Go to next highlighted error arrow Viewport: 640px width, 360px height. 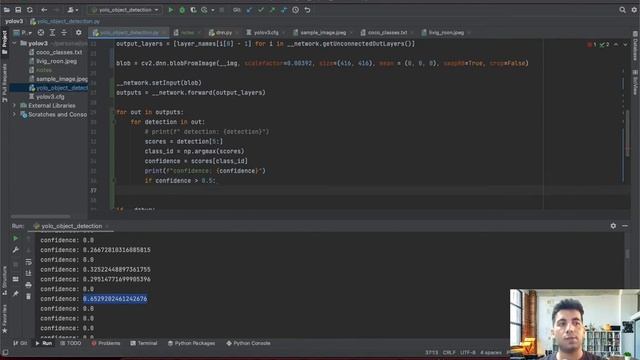pos(625,44)
